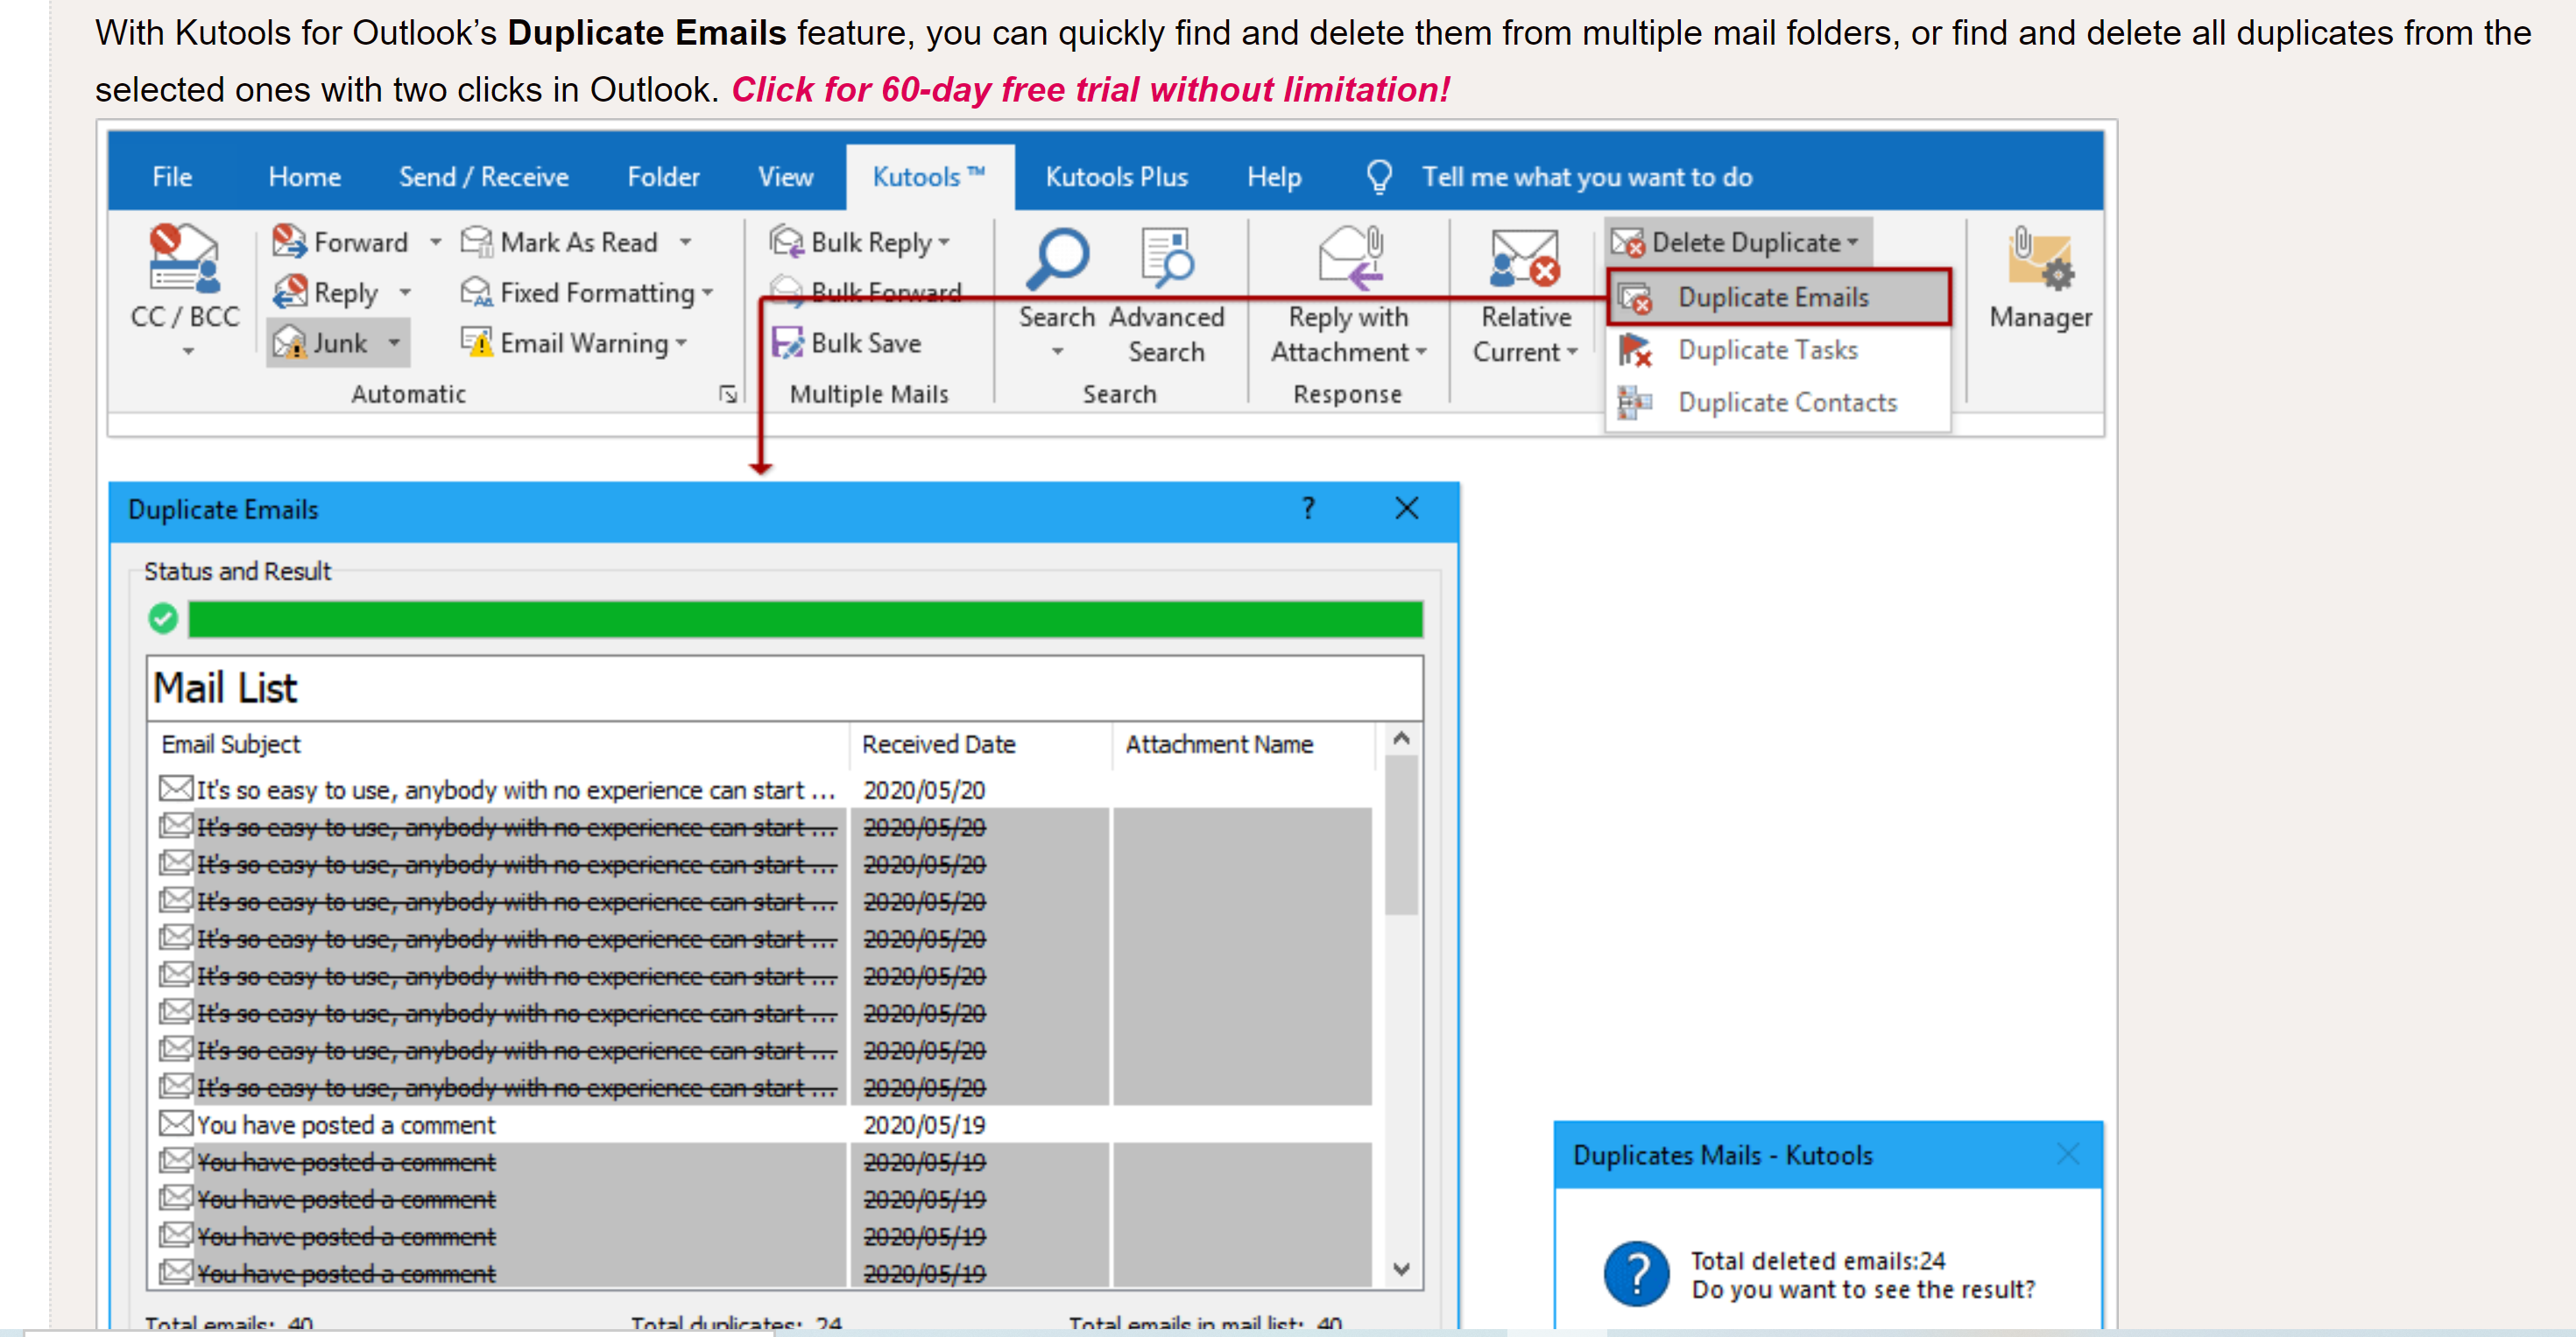Switch to the View tab
The width and height of the screenshot is (2576, 1337).
coord(786,177)
